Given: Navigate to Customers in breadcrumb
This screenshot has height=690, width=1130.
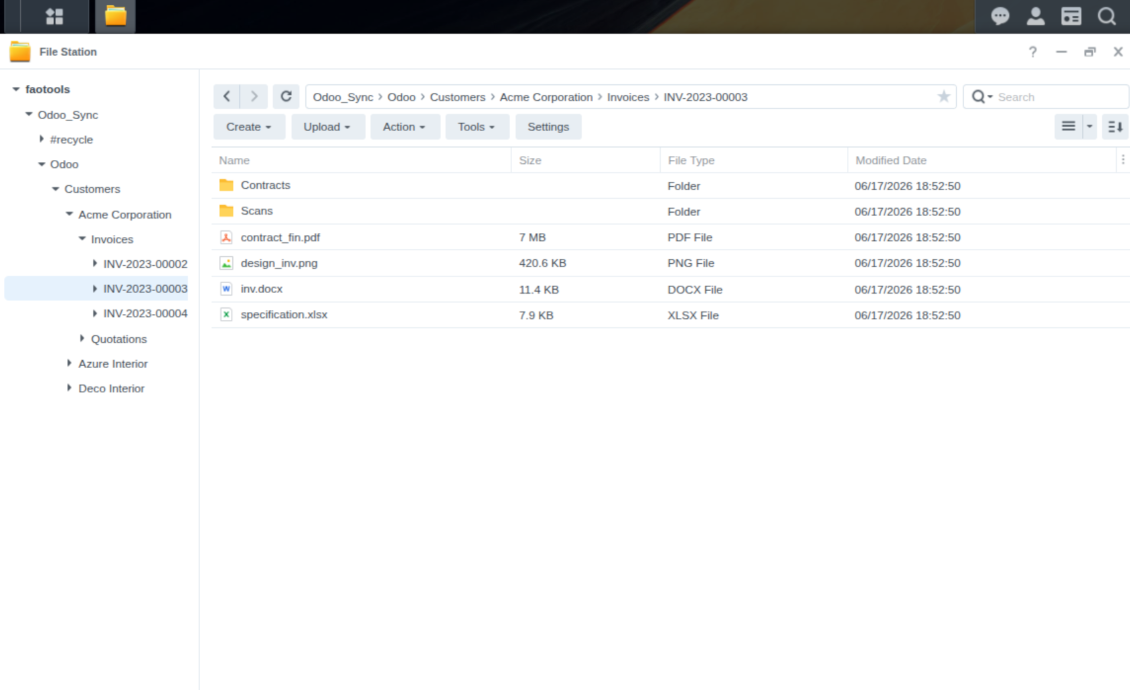Looking at the screenshot, I should point(458,97).
